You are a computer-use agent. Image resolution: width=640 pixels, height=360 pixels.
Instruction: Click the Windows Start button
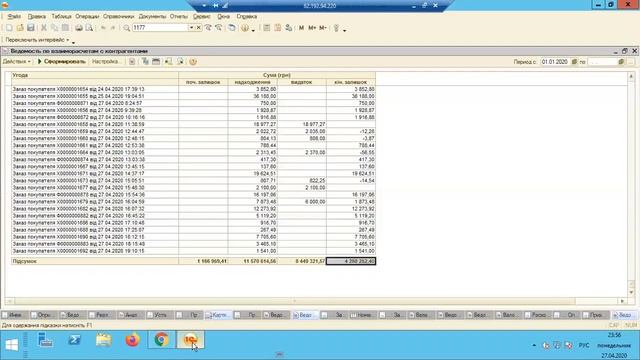[x=11, y=345]
